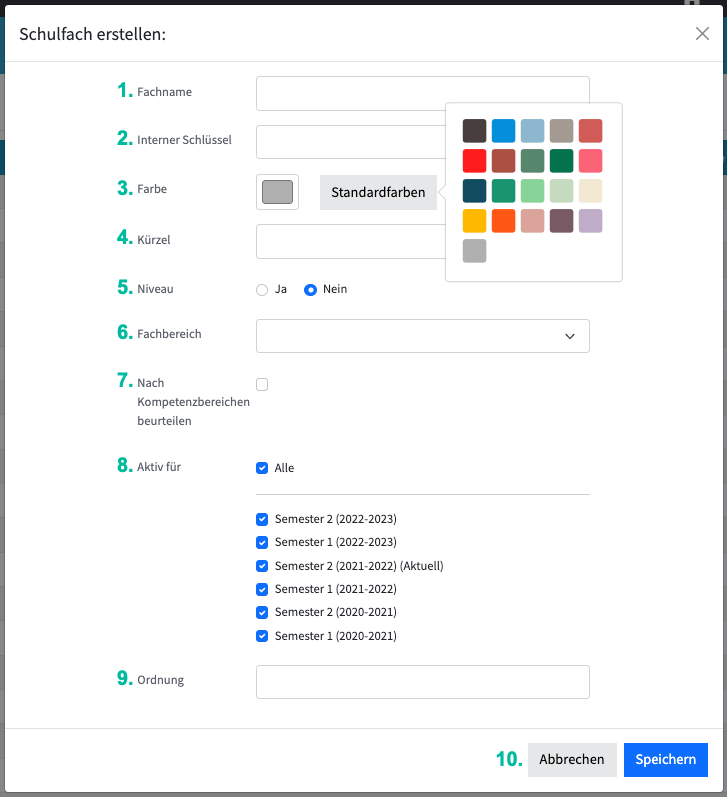Select Nein for Niveau
This screenshot has width=727, height=797.
pyautogui.click(x=310, y=290)
